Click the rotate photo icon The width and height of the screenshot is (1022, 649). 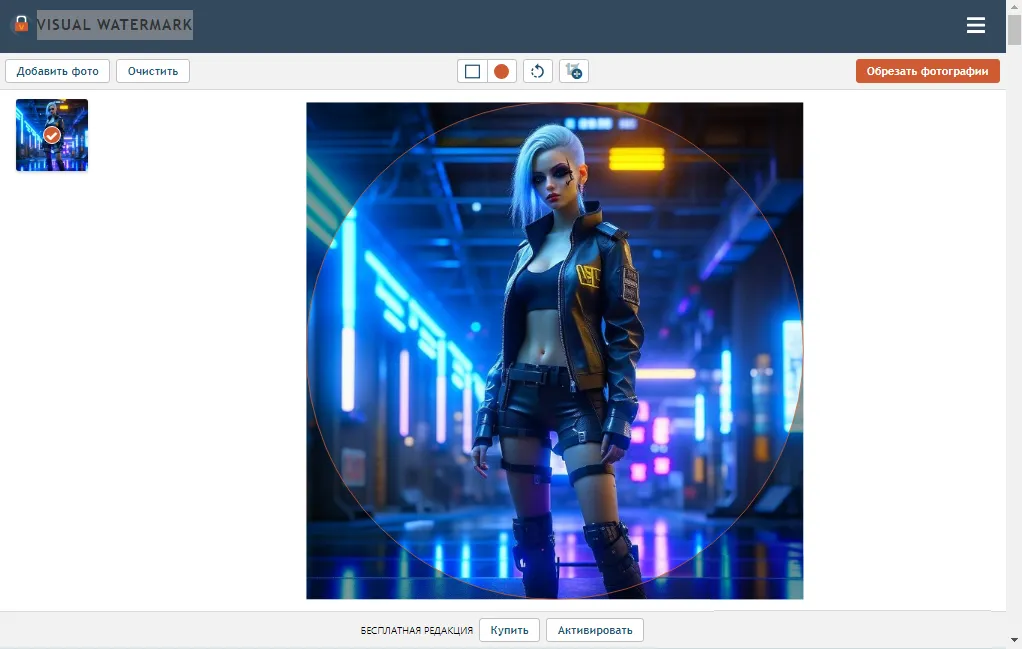pos(537,71)
